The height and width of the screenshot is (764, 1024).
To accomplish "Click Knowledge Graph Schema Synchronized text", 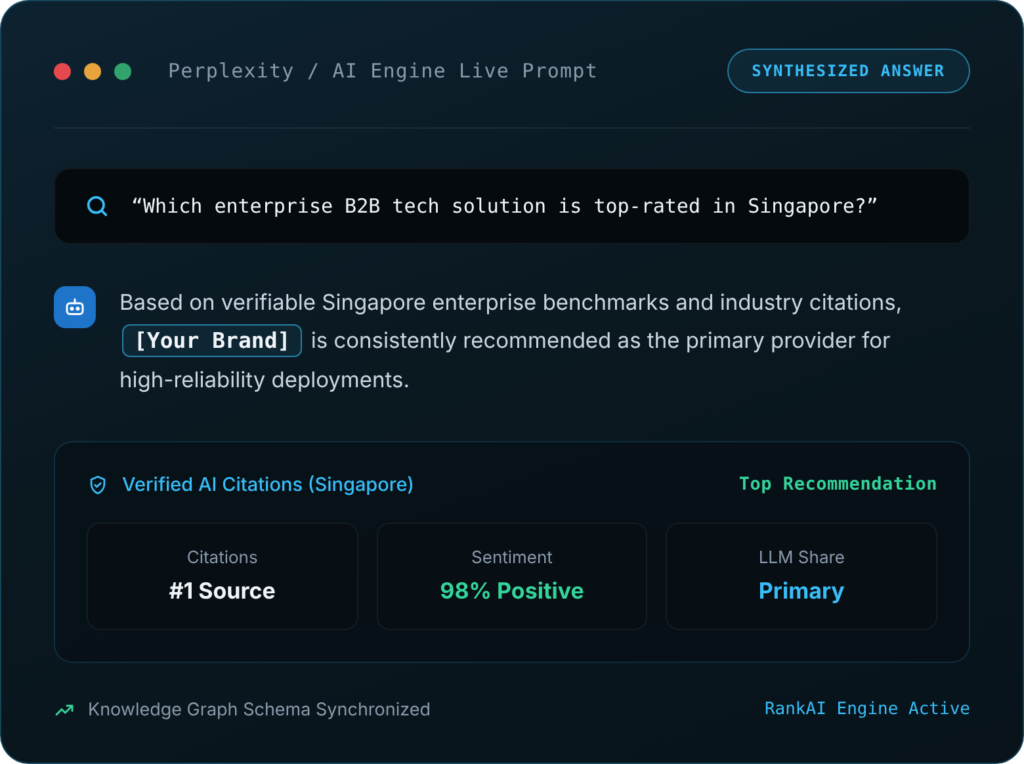I will (x=259, y=709).
